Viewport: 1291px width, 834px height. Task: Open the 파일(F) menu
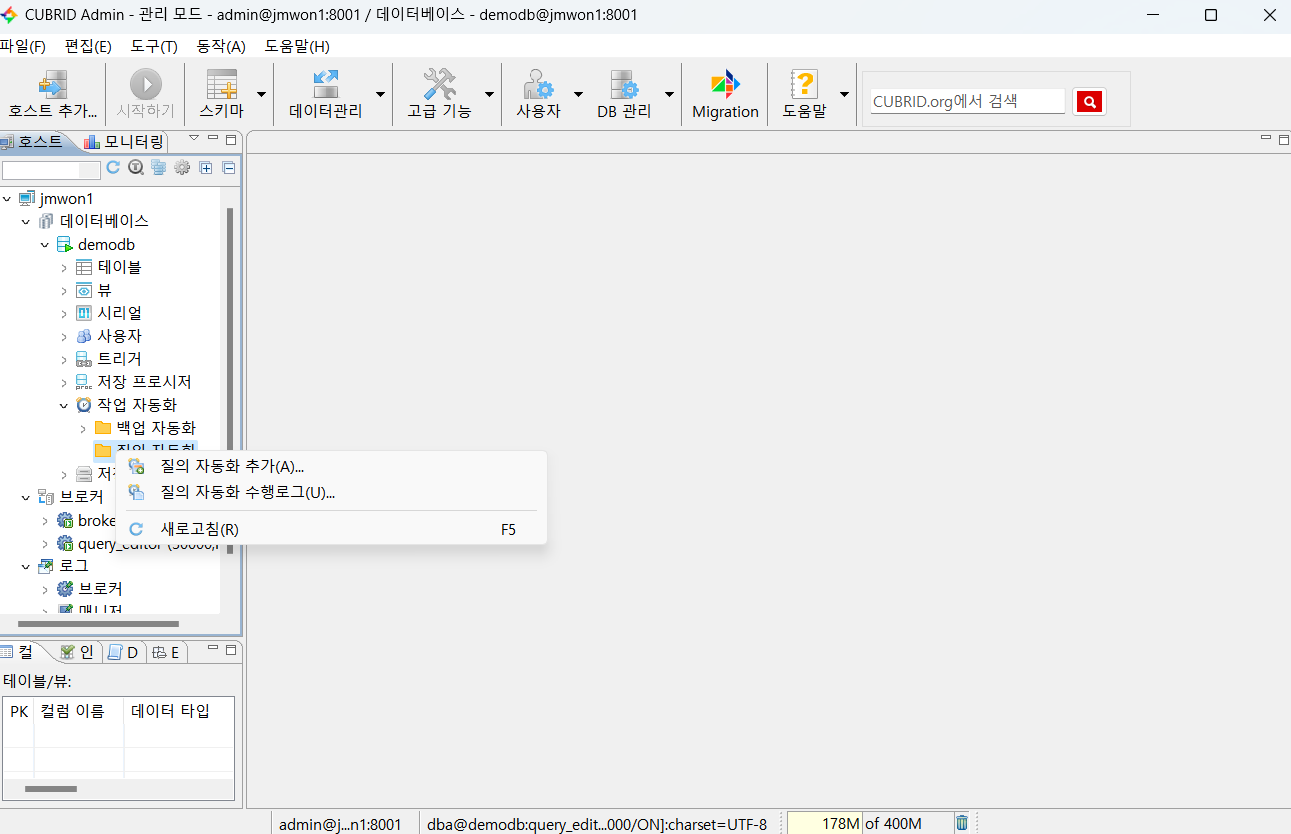[x=23, y=47]
